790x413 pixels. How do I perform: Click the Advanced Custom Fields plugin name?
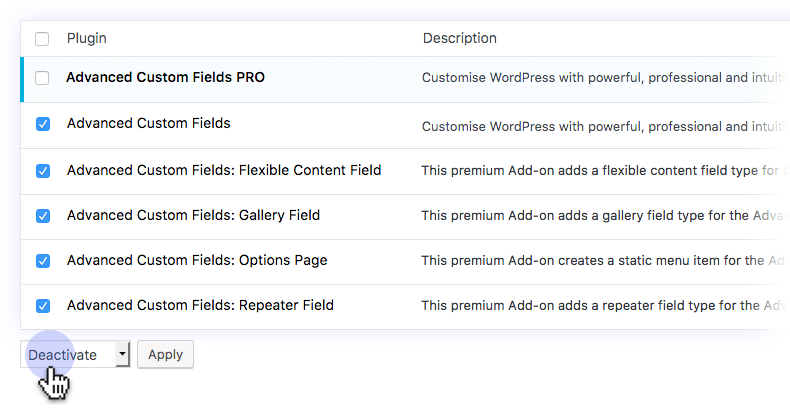(148, 123)
